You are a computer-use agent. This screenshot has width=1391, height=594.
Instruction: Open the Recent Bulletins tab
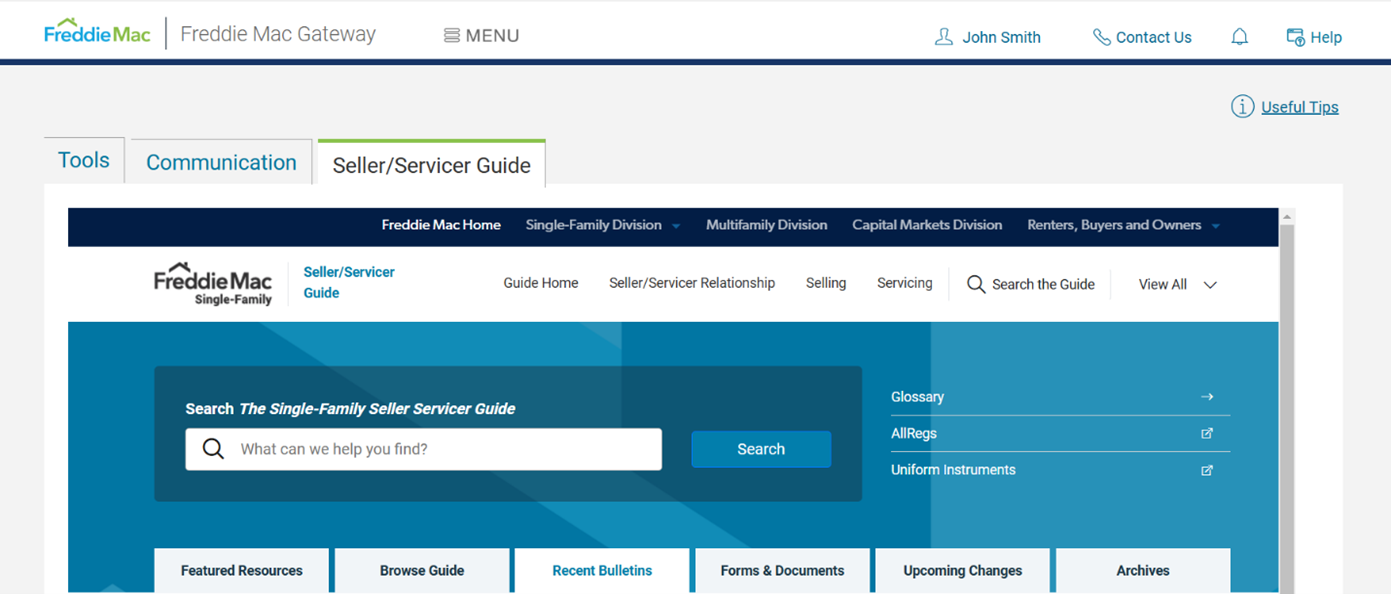(602, 570)
